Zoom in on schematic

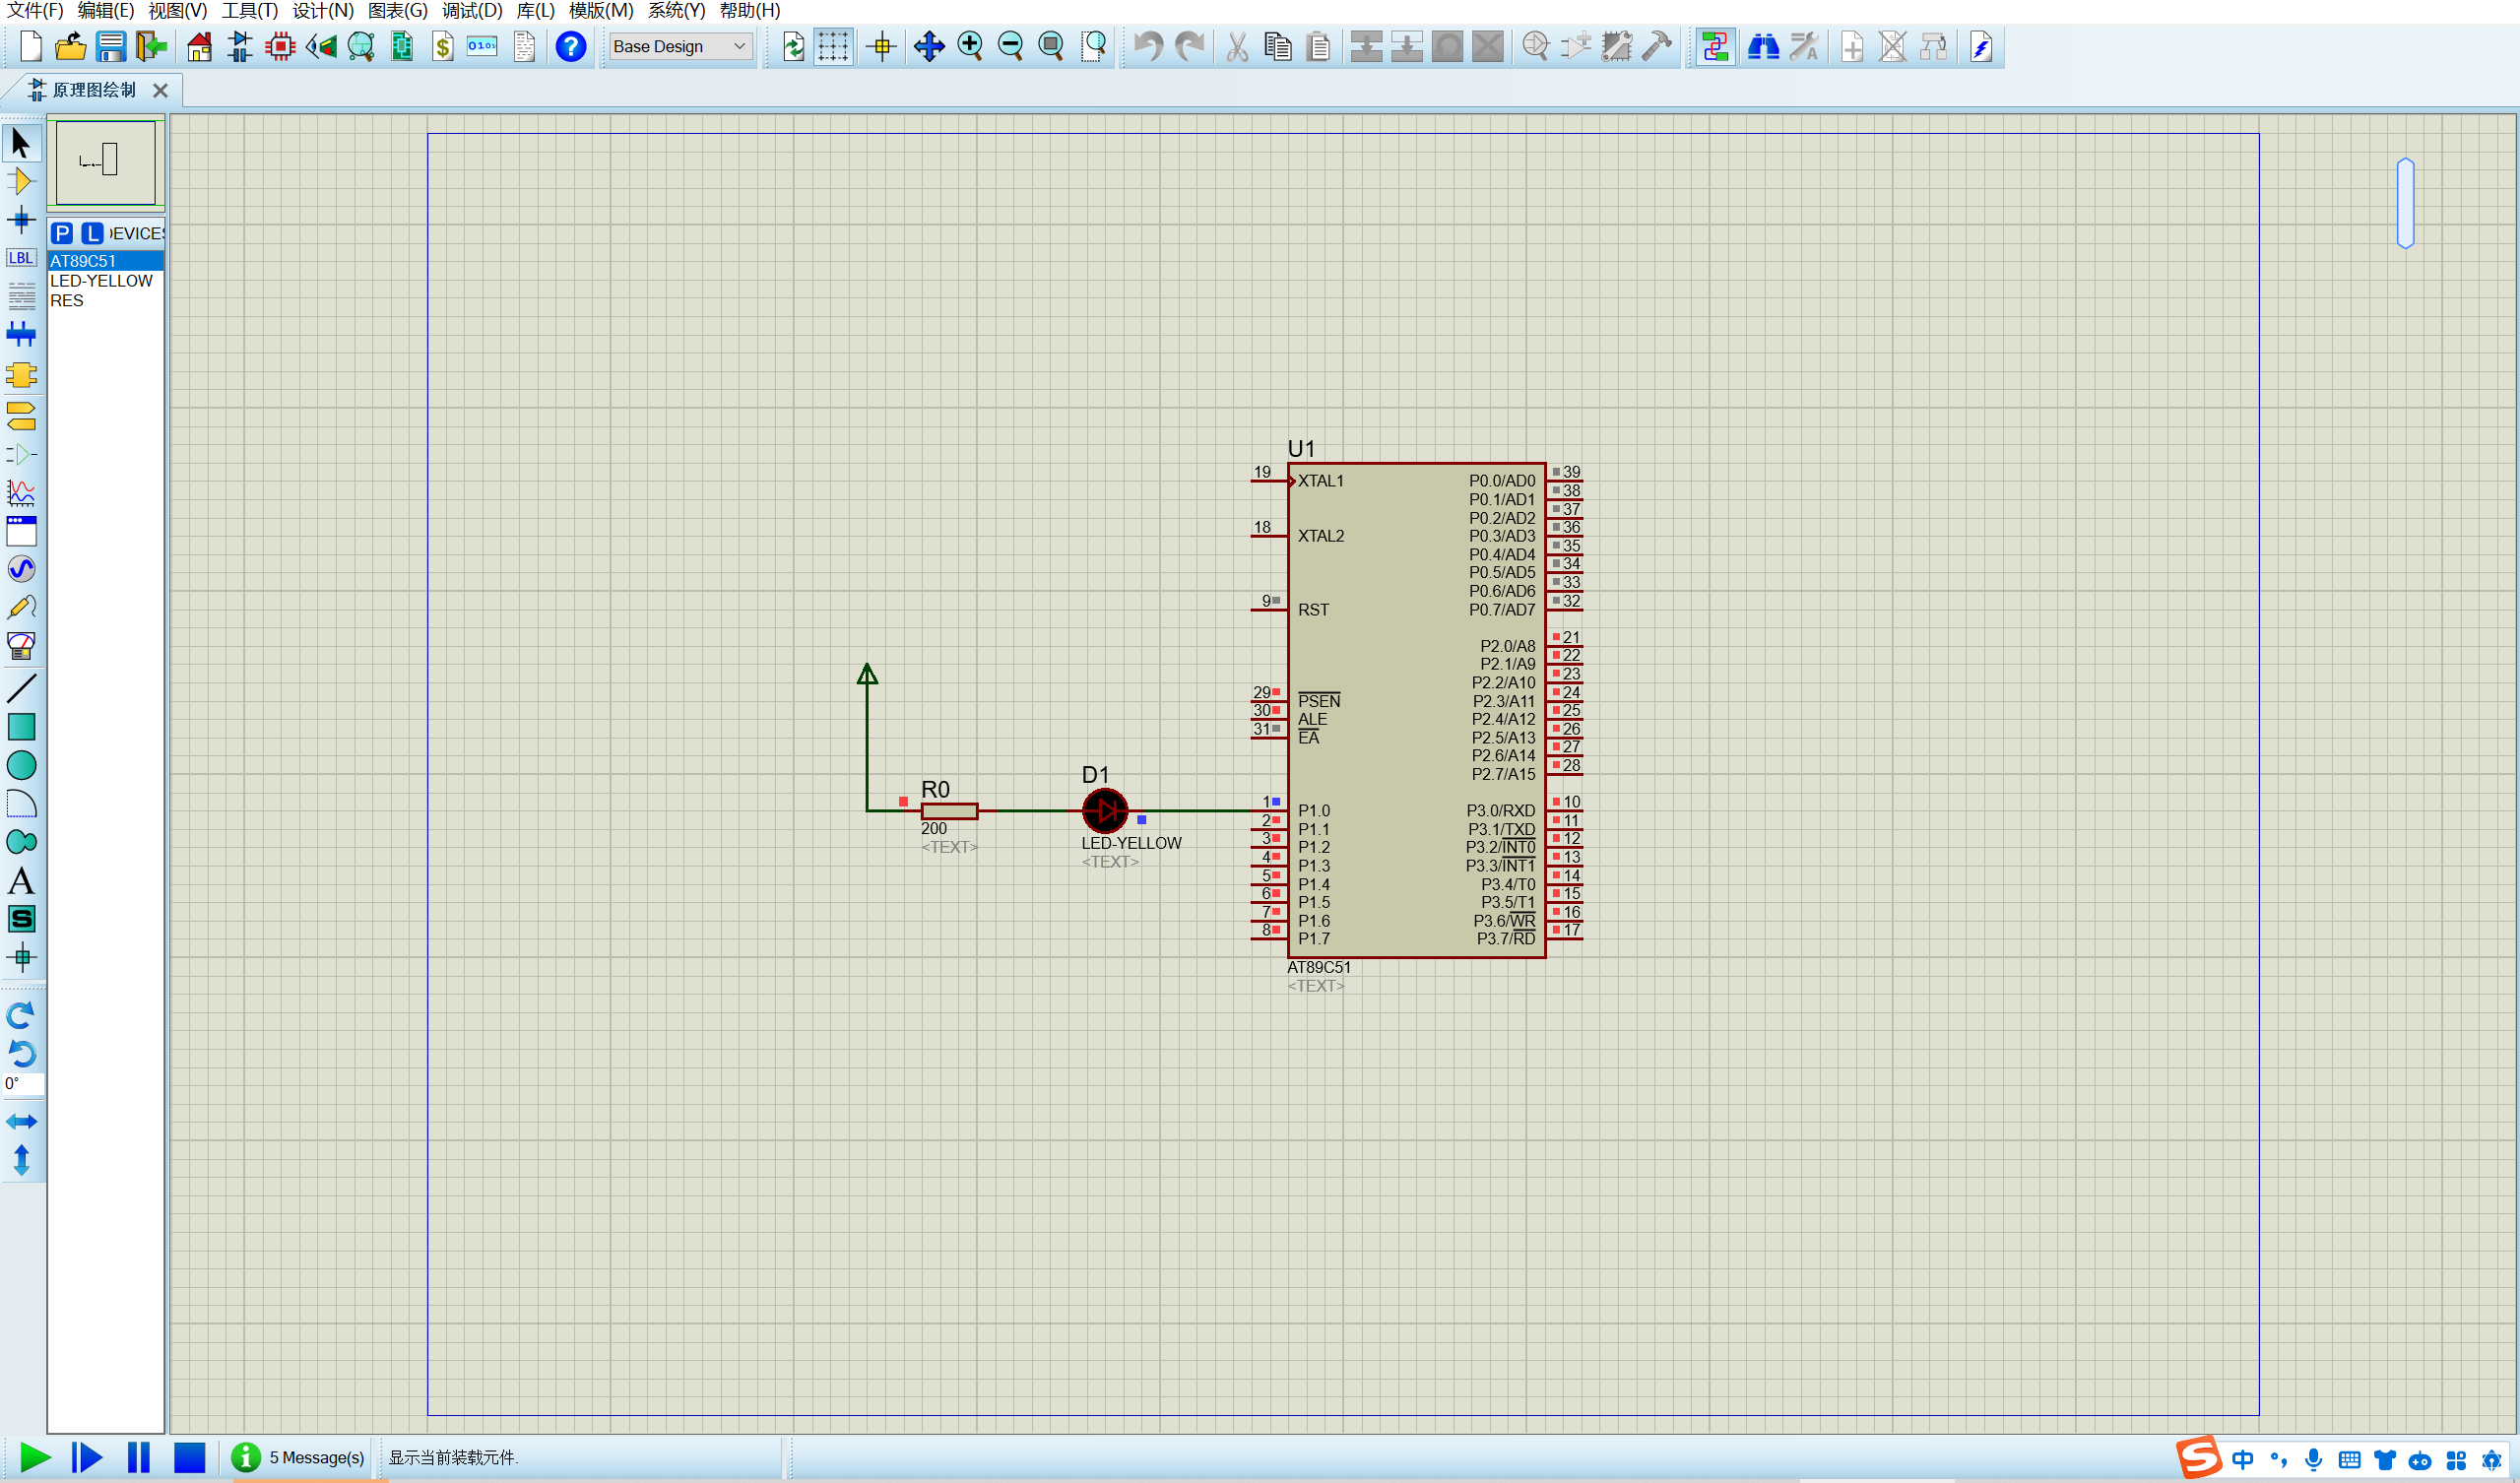(x=970, y=46)
